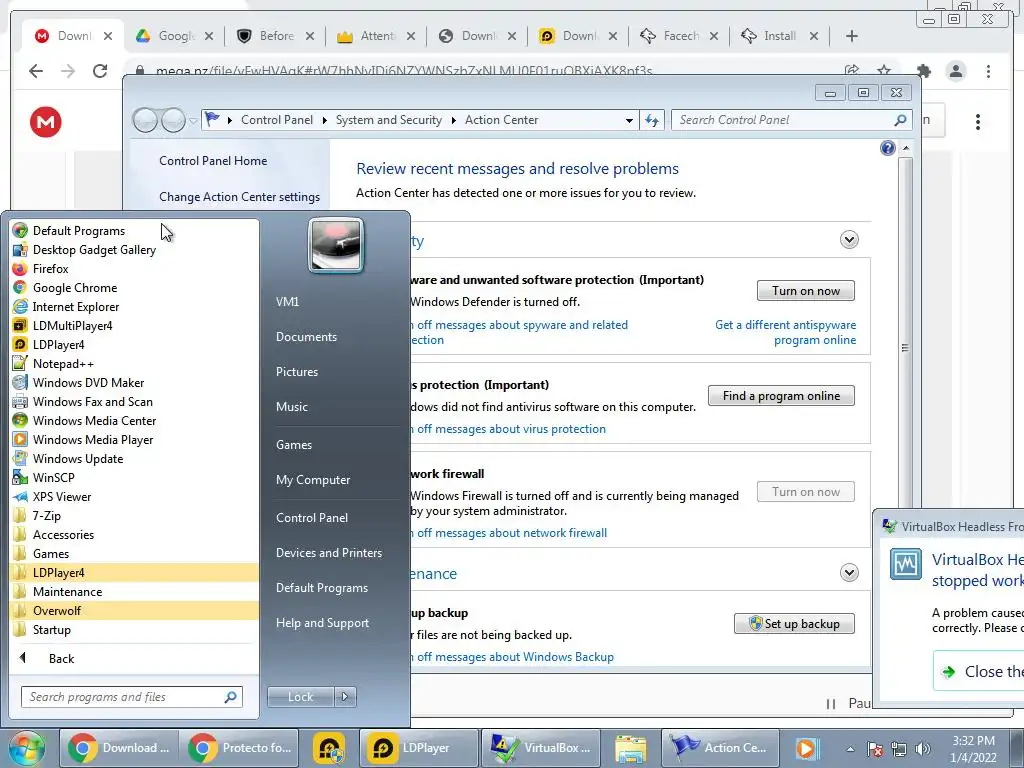Open My Computer from Start menu
1024x768 pixels.
pos(313,480)
